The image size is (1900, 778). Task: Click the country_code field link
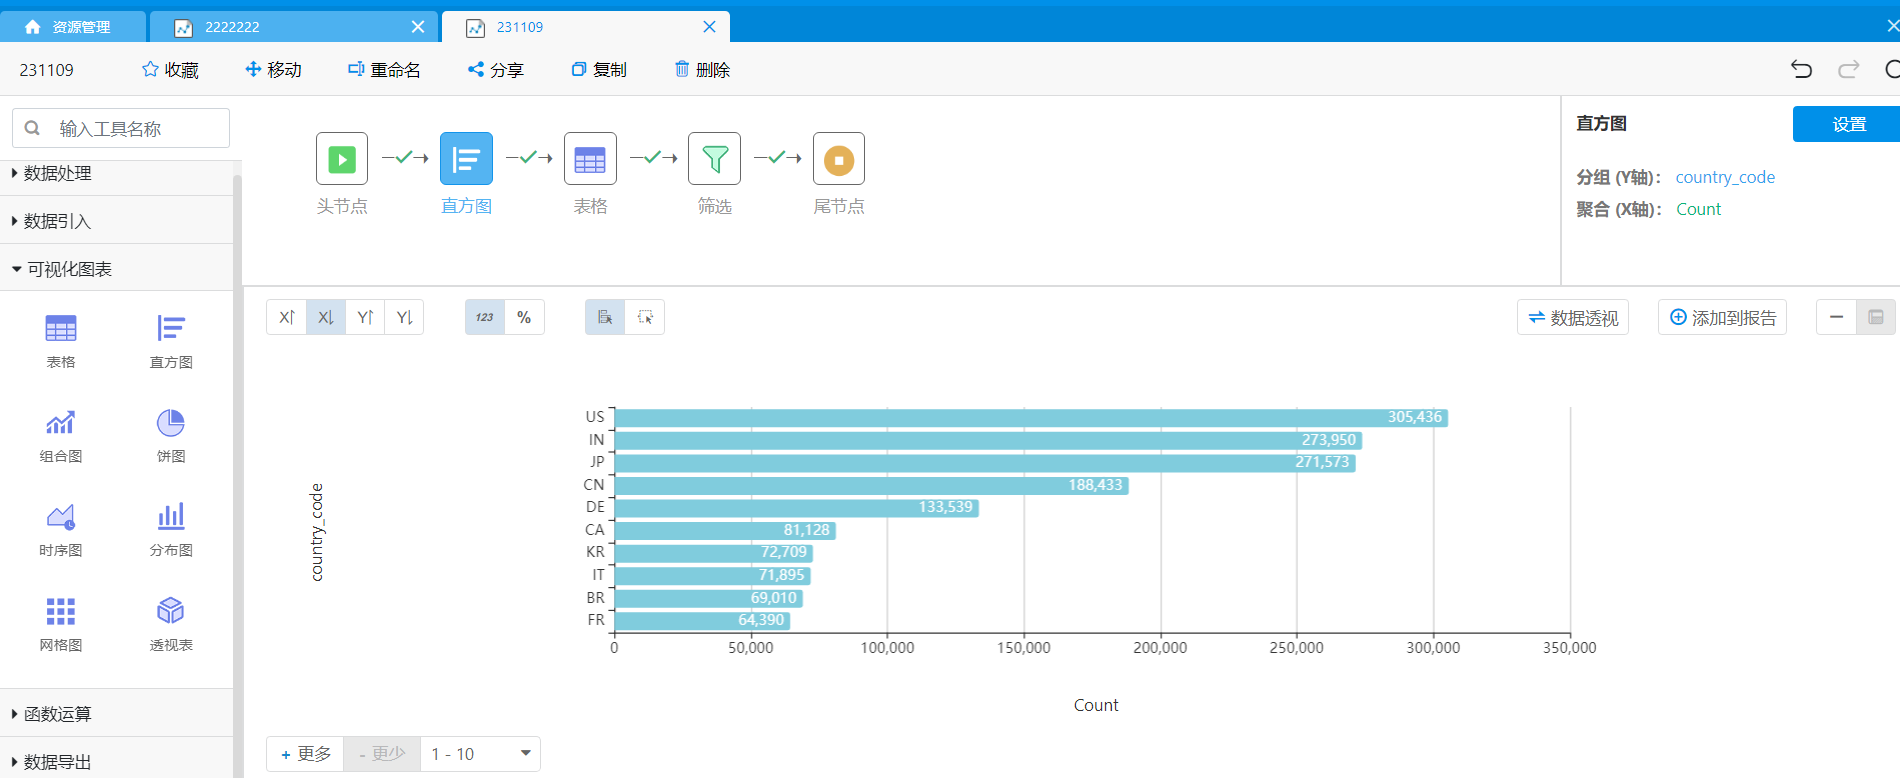pyautogui.click(x=1725, y=177)
